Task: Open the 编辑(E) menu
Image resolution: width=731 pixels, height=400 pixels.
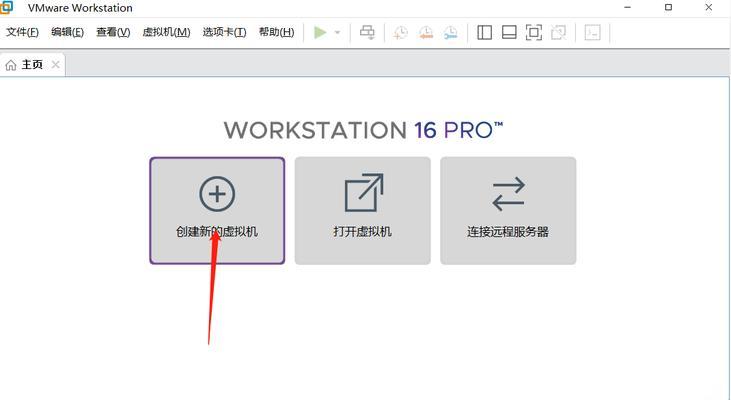Action: [68, 32]
